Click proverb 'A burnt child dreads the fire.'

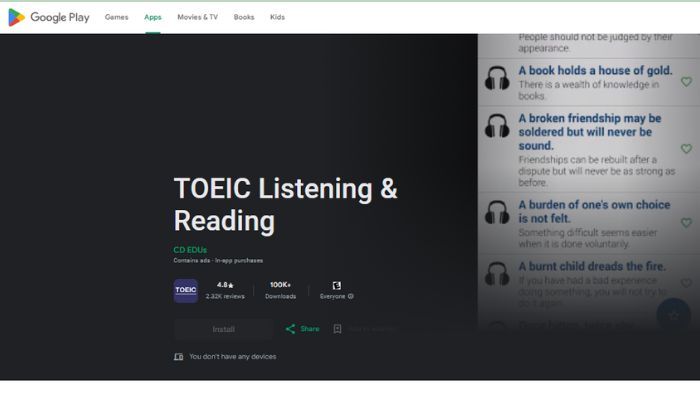[x=592, y=266]
